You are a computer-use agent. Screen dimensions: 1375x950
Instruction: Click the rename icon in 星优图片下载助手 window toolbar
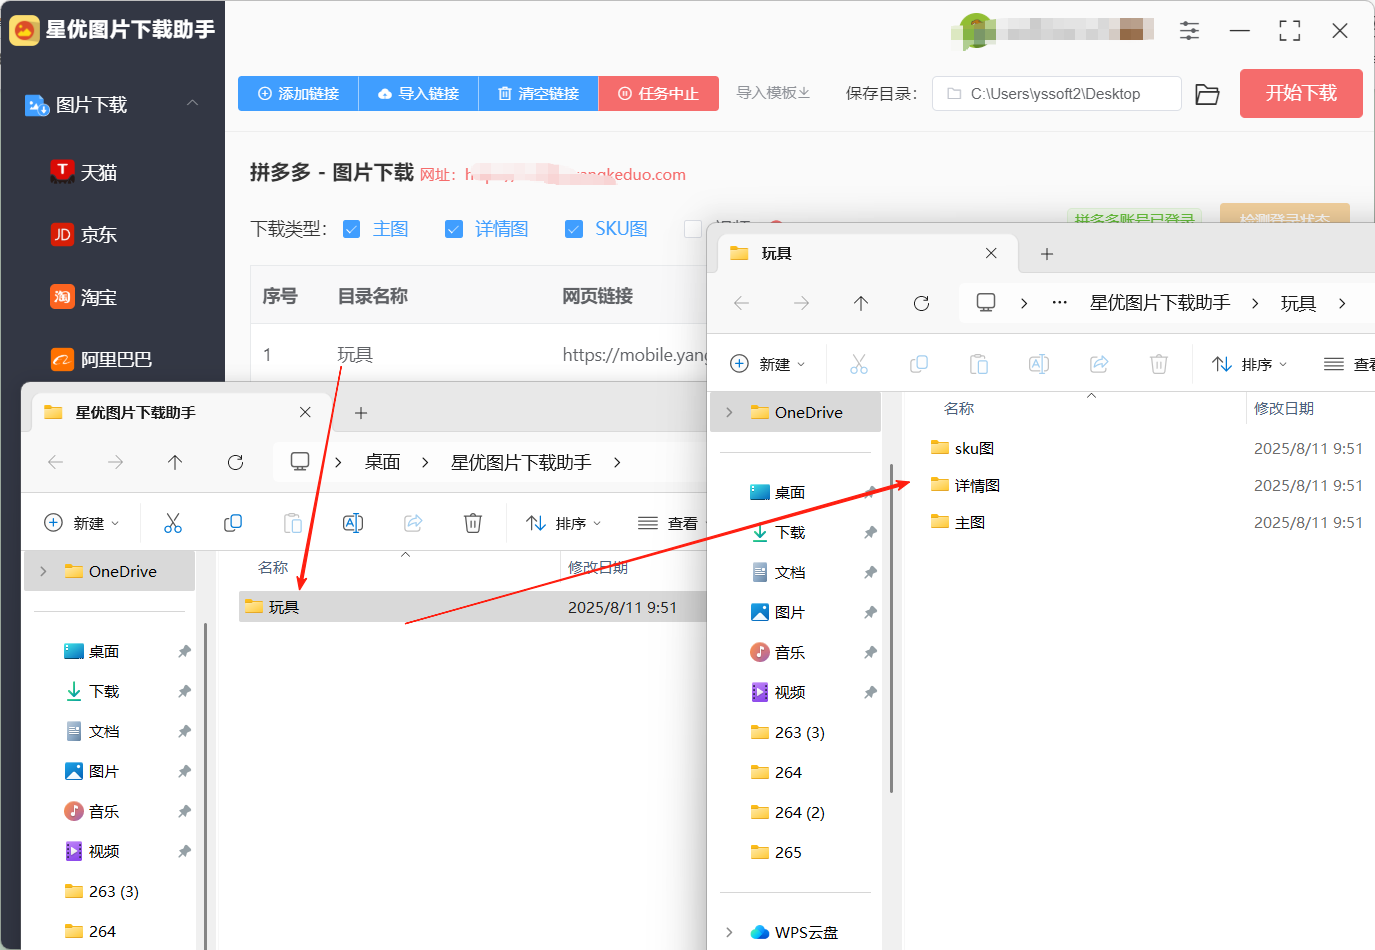coord(353,523)
